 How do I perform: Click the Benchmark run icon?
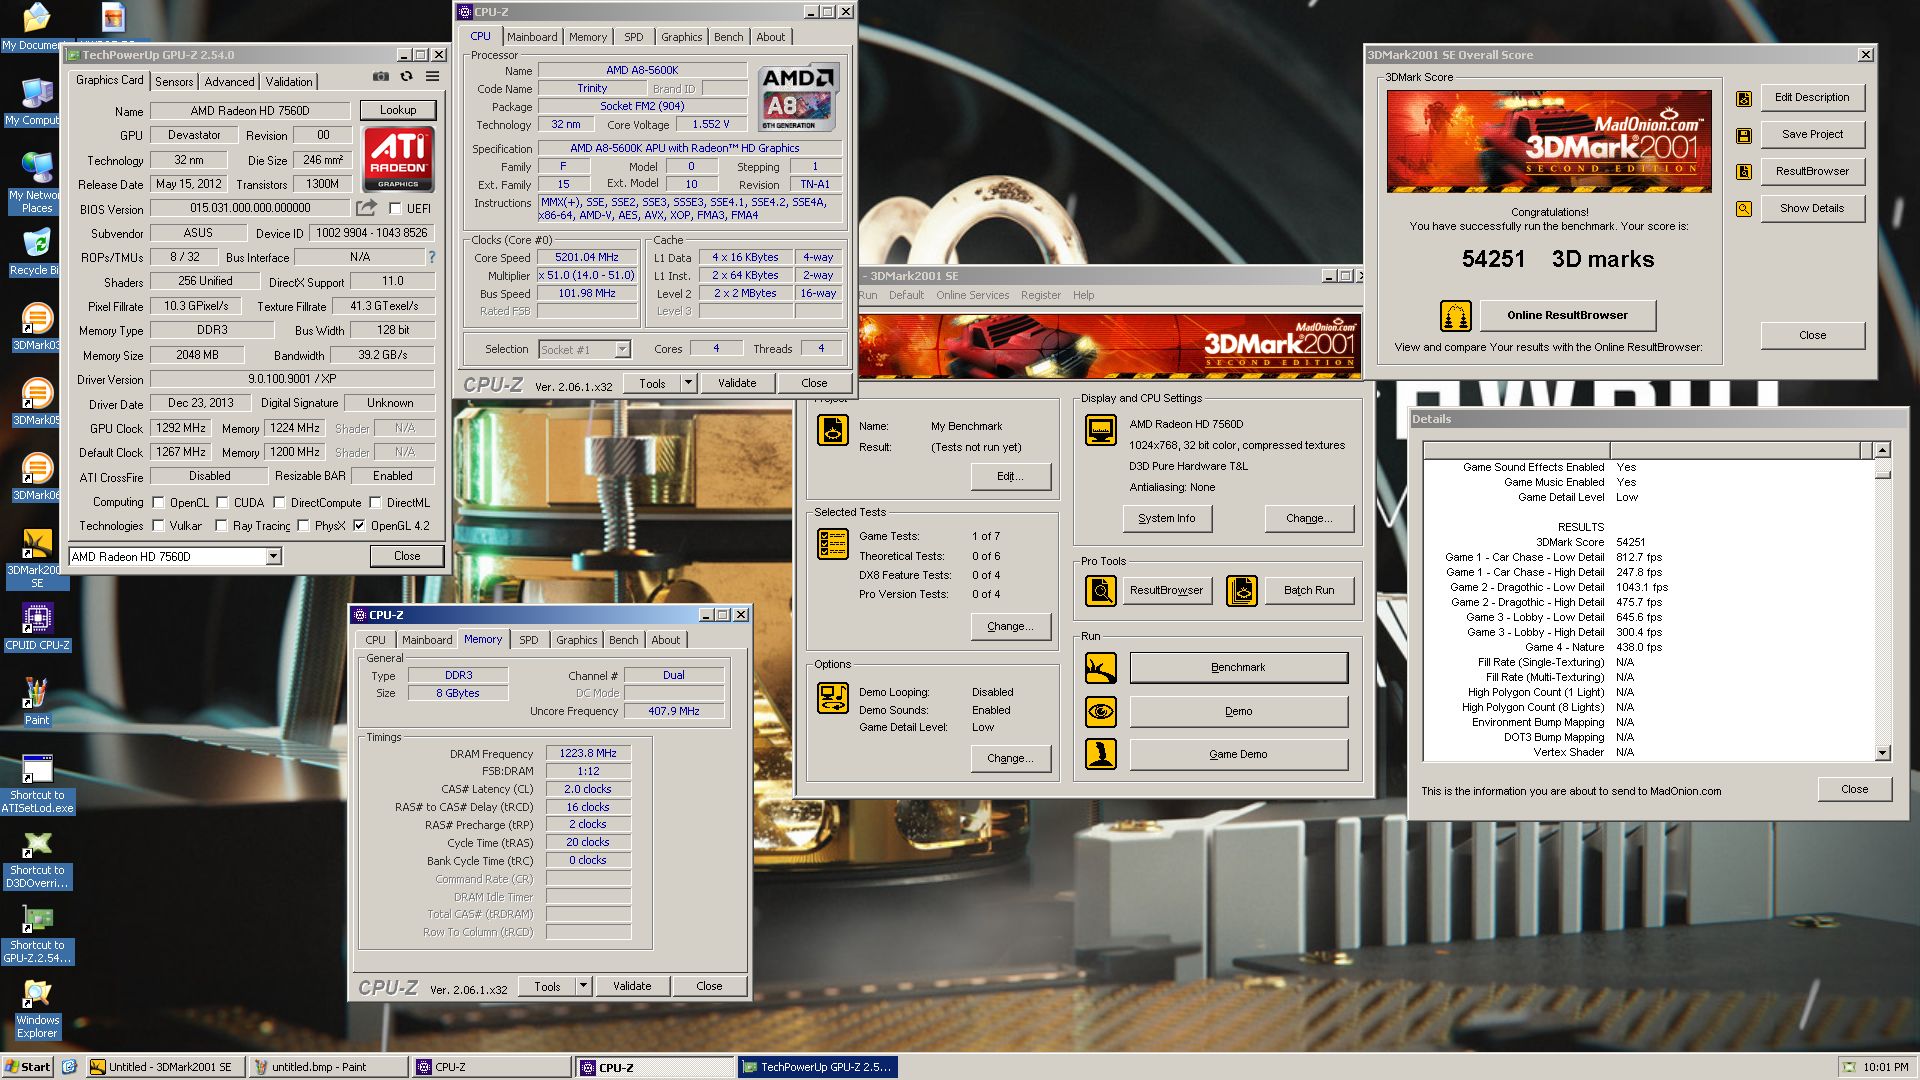click(1101, 668)
